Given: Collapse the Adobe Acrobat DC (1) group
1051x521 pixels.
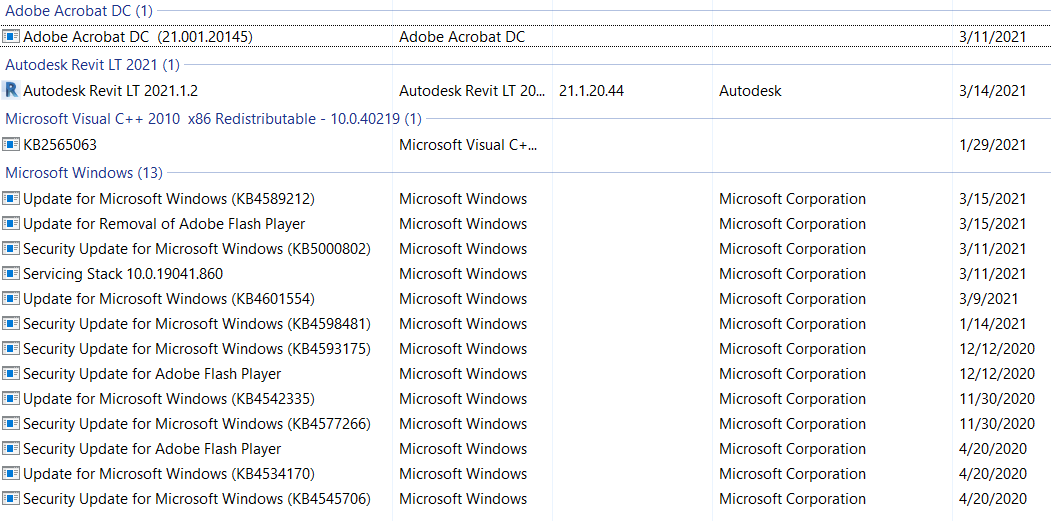Looking at the screenshot, I should click(79, 11).
